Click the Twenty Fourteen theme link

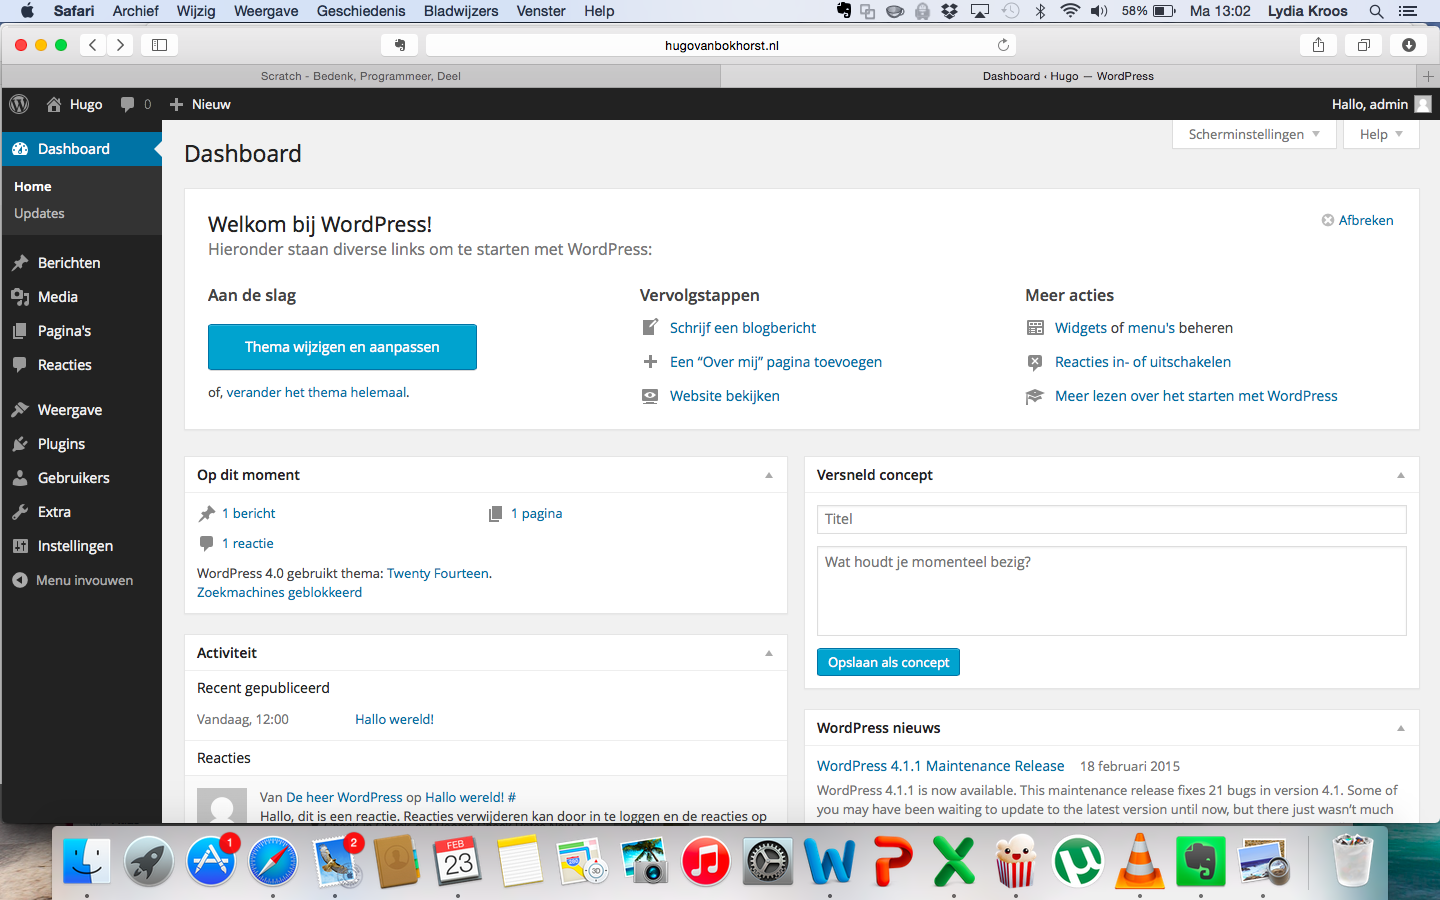click(x=438, y=573)
